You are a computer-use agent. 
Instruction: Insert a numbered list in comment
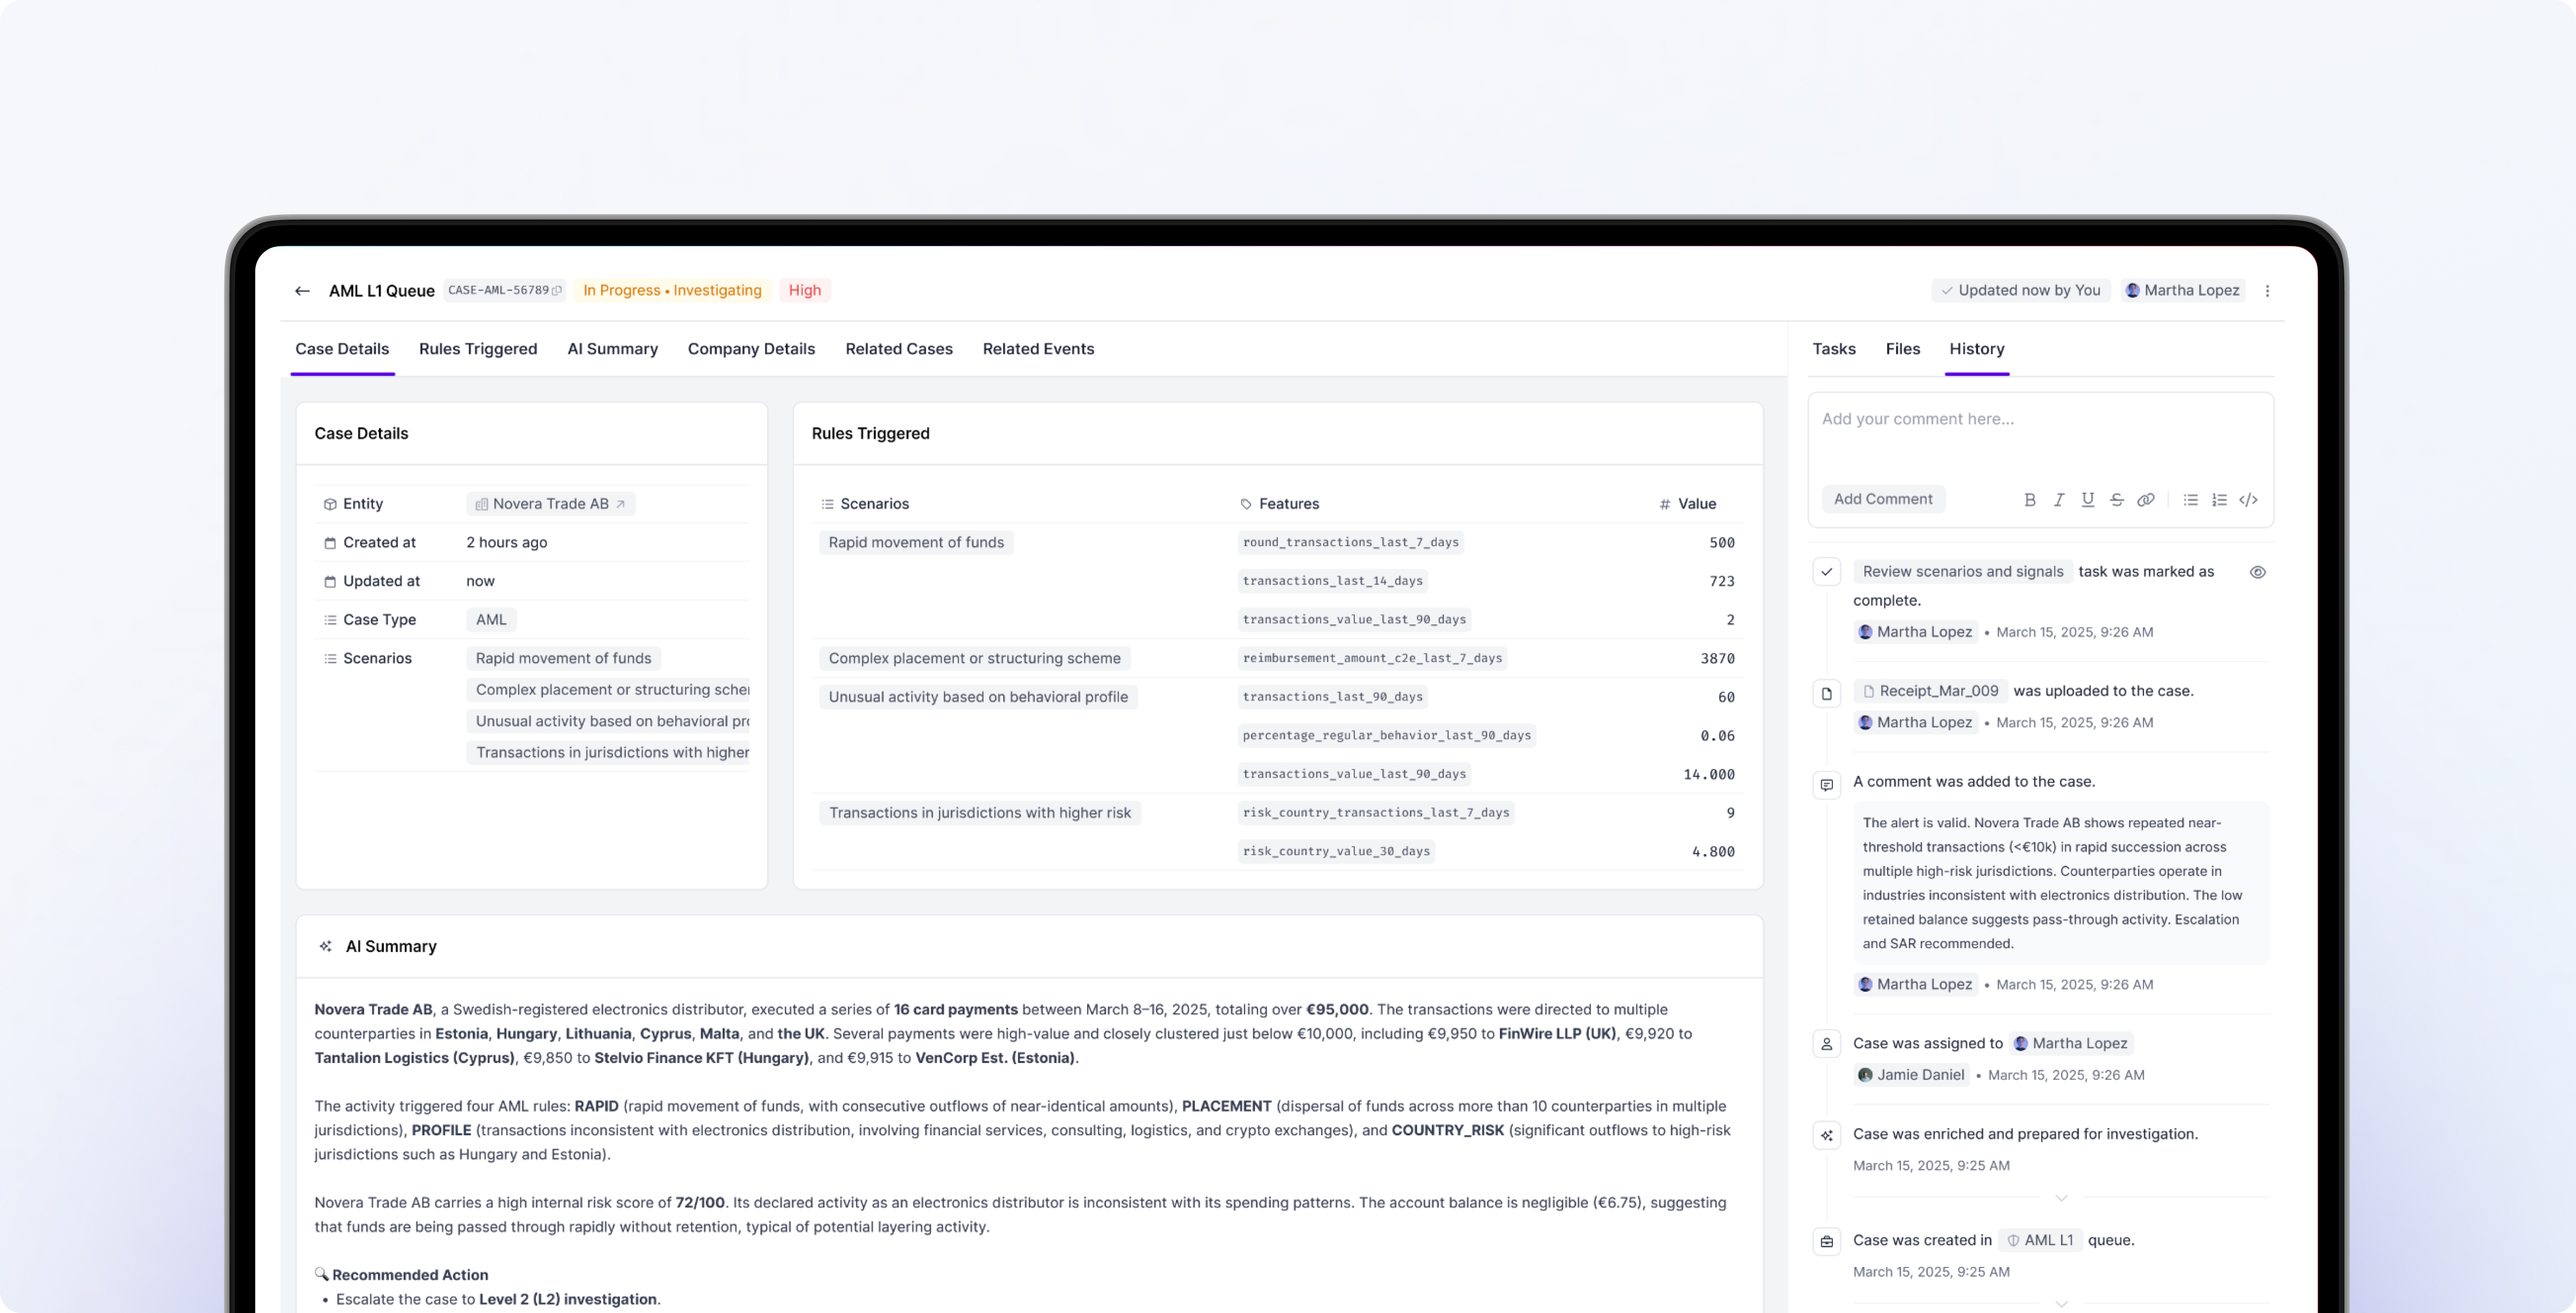pyautogui.click(x=2219, y=500)
